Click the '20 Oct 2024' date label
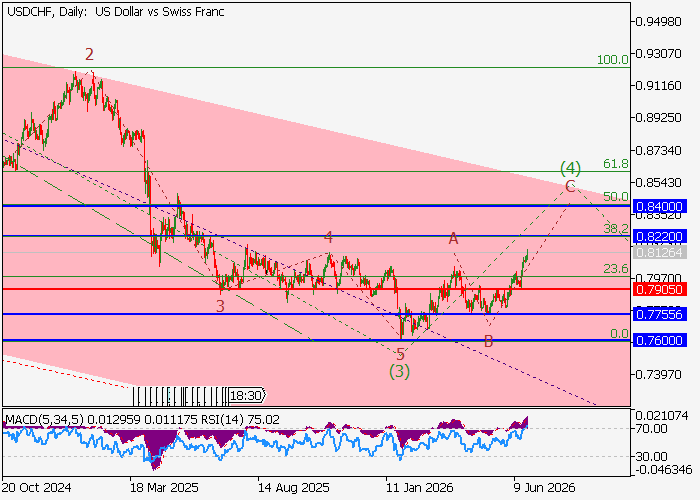The width and height of the screenshot is (700, 500). (37, 487)
